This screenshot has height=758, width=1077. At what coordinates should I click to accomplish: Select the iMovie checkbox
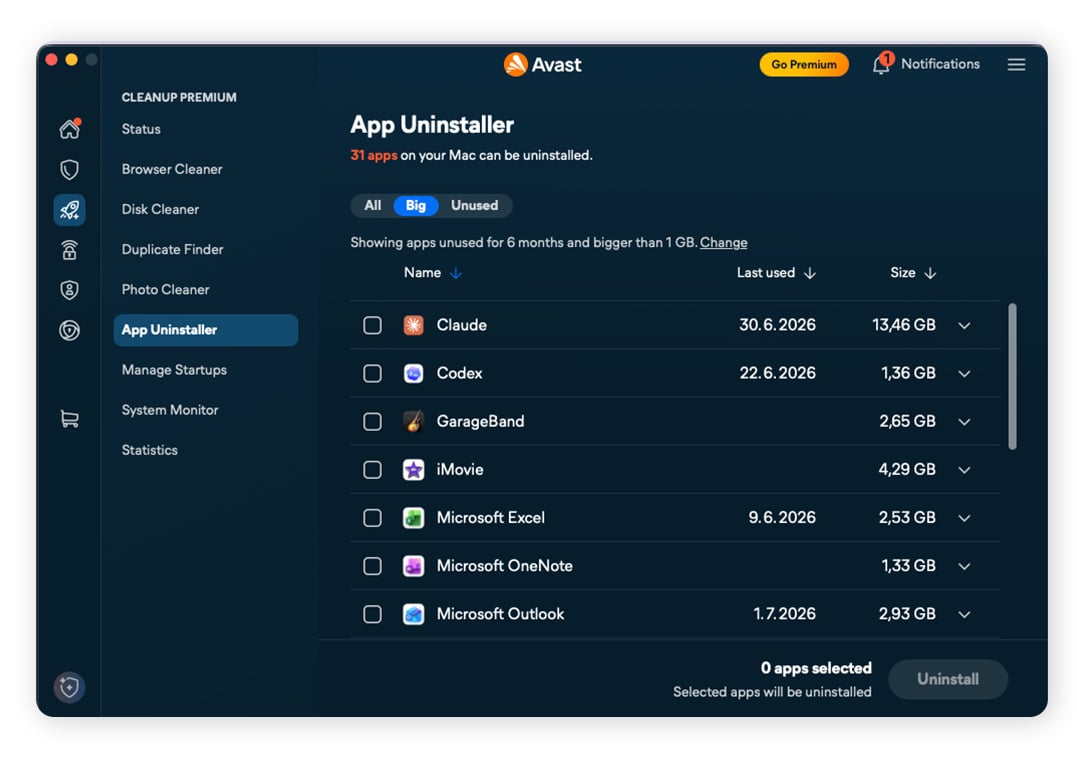tap(372, 469)
